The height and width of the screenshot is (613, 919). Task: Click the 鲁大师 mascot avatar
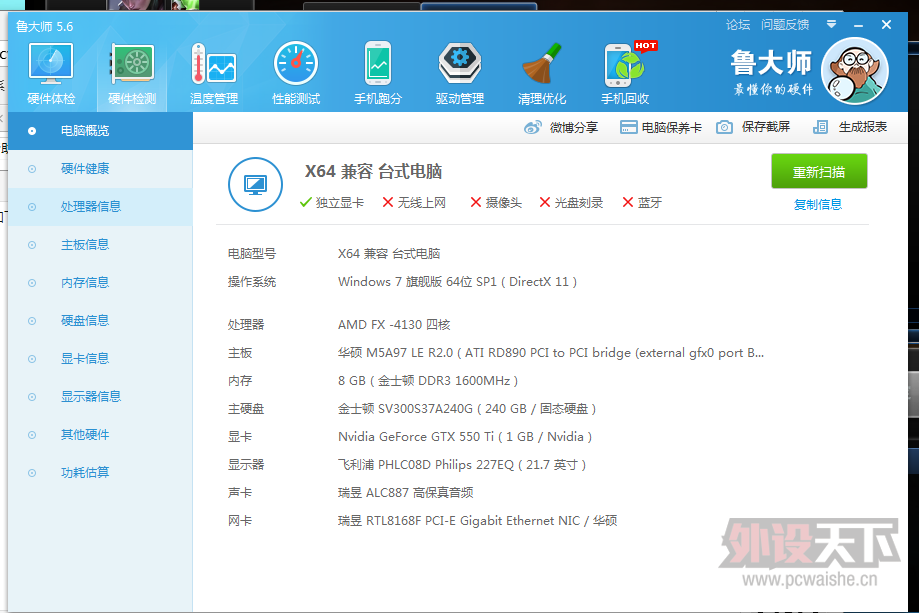tap(855, 71)
